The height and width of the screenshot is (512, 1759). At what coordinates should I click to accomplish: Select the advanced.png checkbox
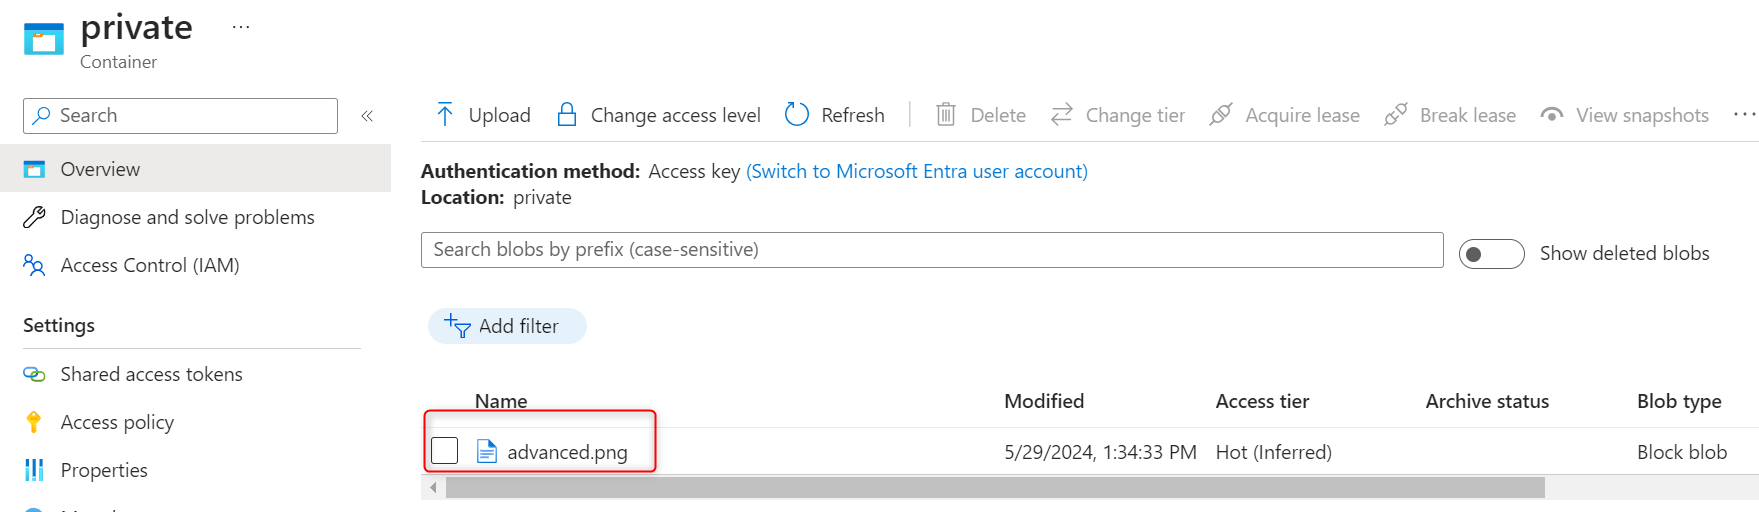(x=445, y=451)
